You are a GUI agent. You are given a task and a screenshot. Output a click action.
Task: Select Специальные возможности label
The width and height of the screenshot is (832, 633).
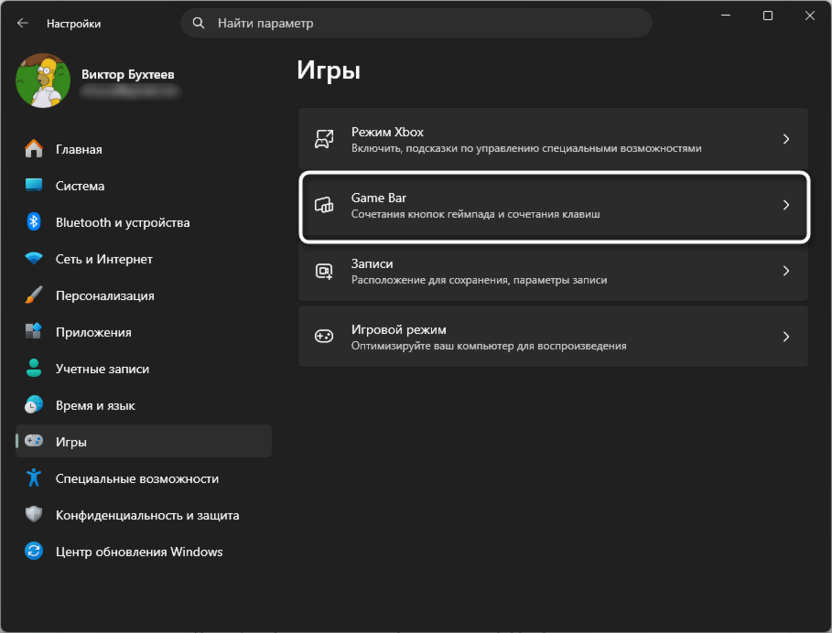(137, 479)
